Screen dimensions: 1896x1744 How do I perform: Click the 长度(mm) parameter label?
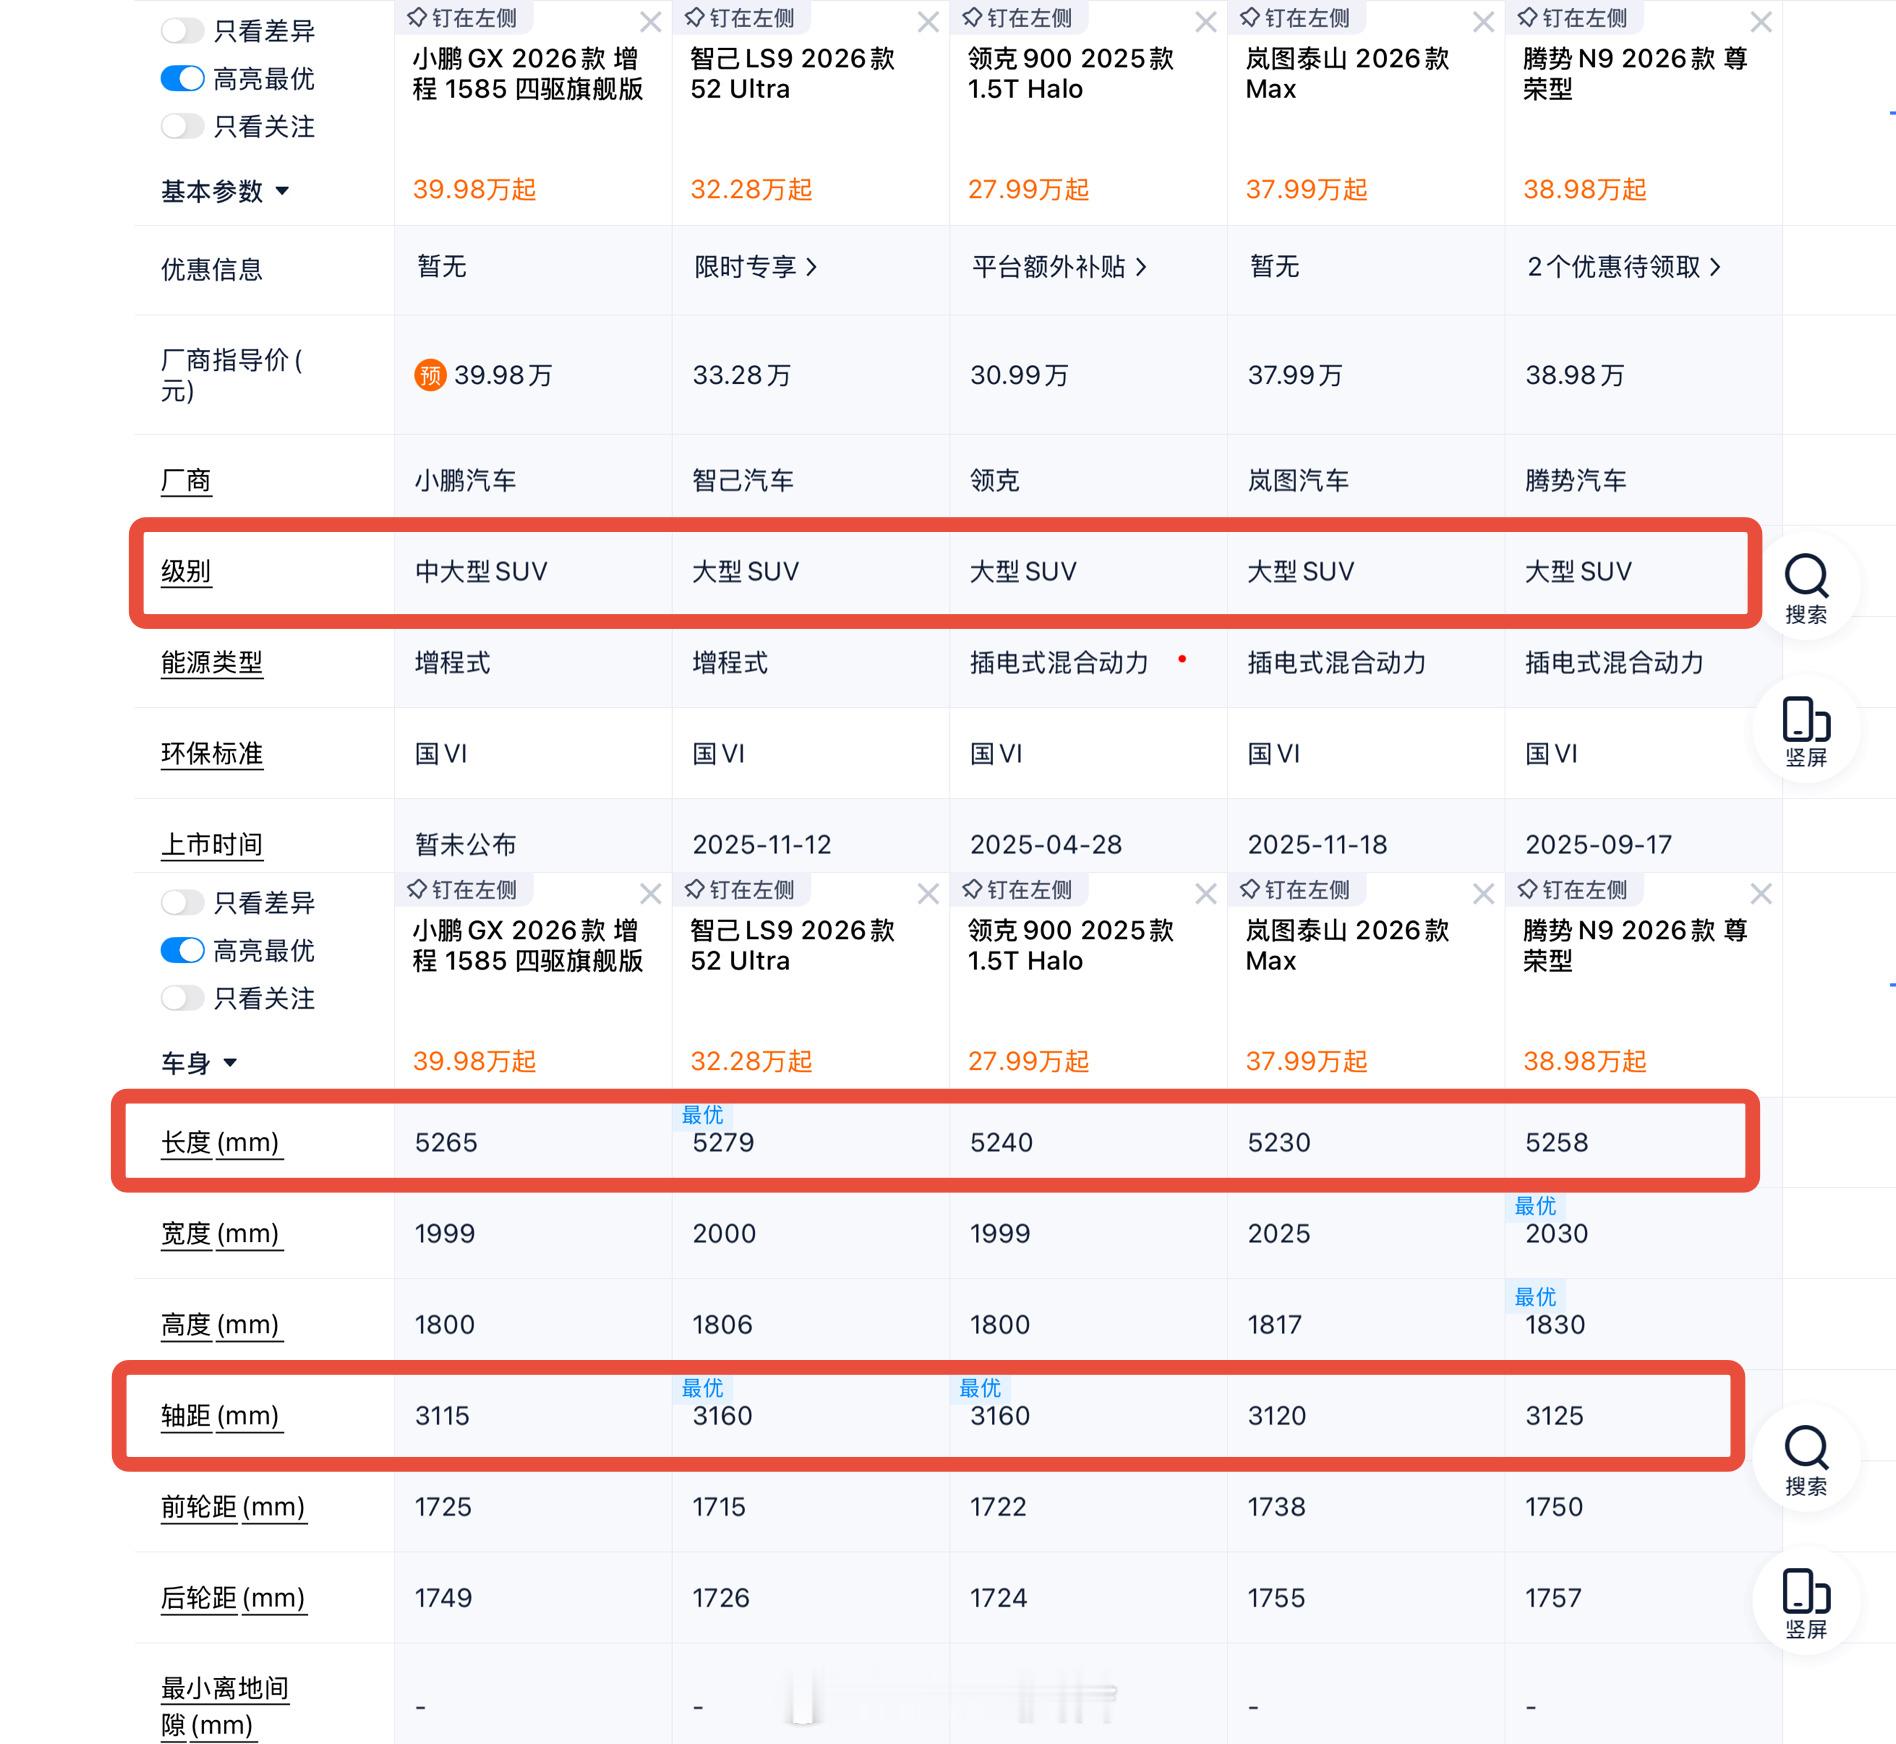(220, 1142)
